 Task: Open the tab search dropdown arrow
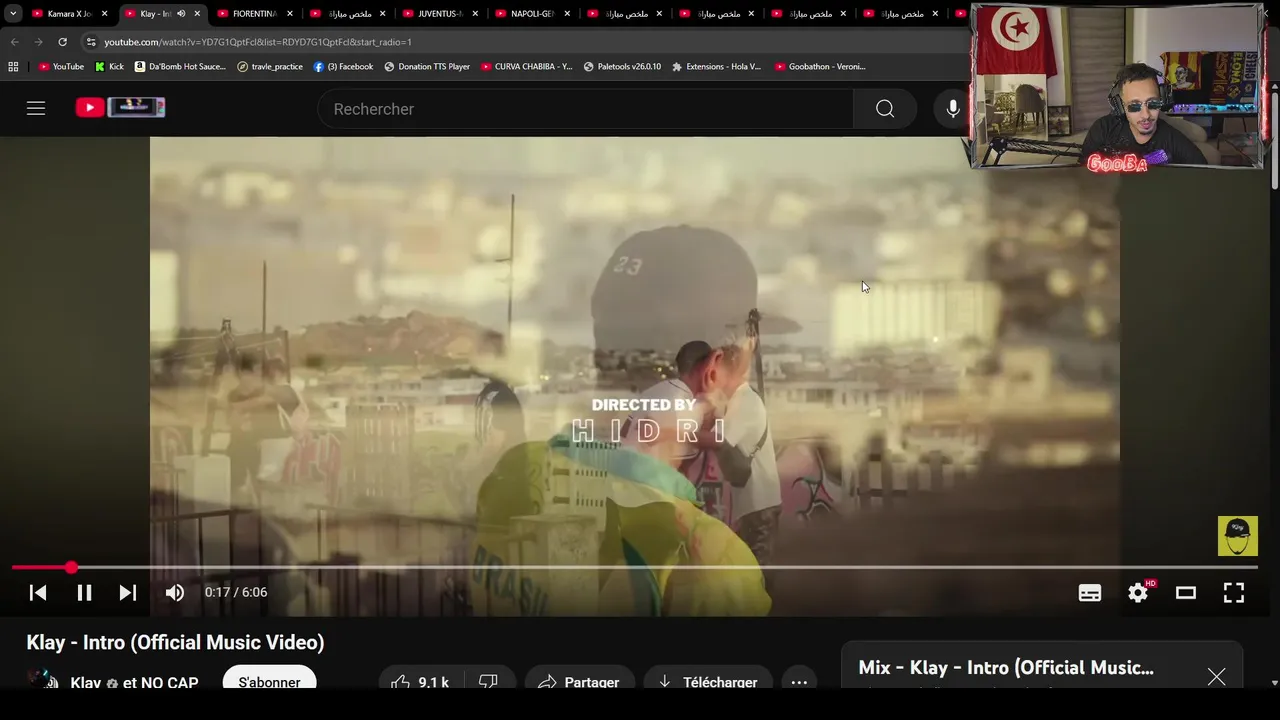pos(13,14)
